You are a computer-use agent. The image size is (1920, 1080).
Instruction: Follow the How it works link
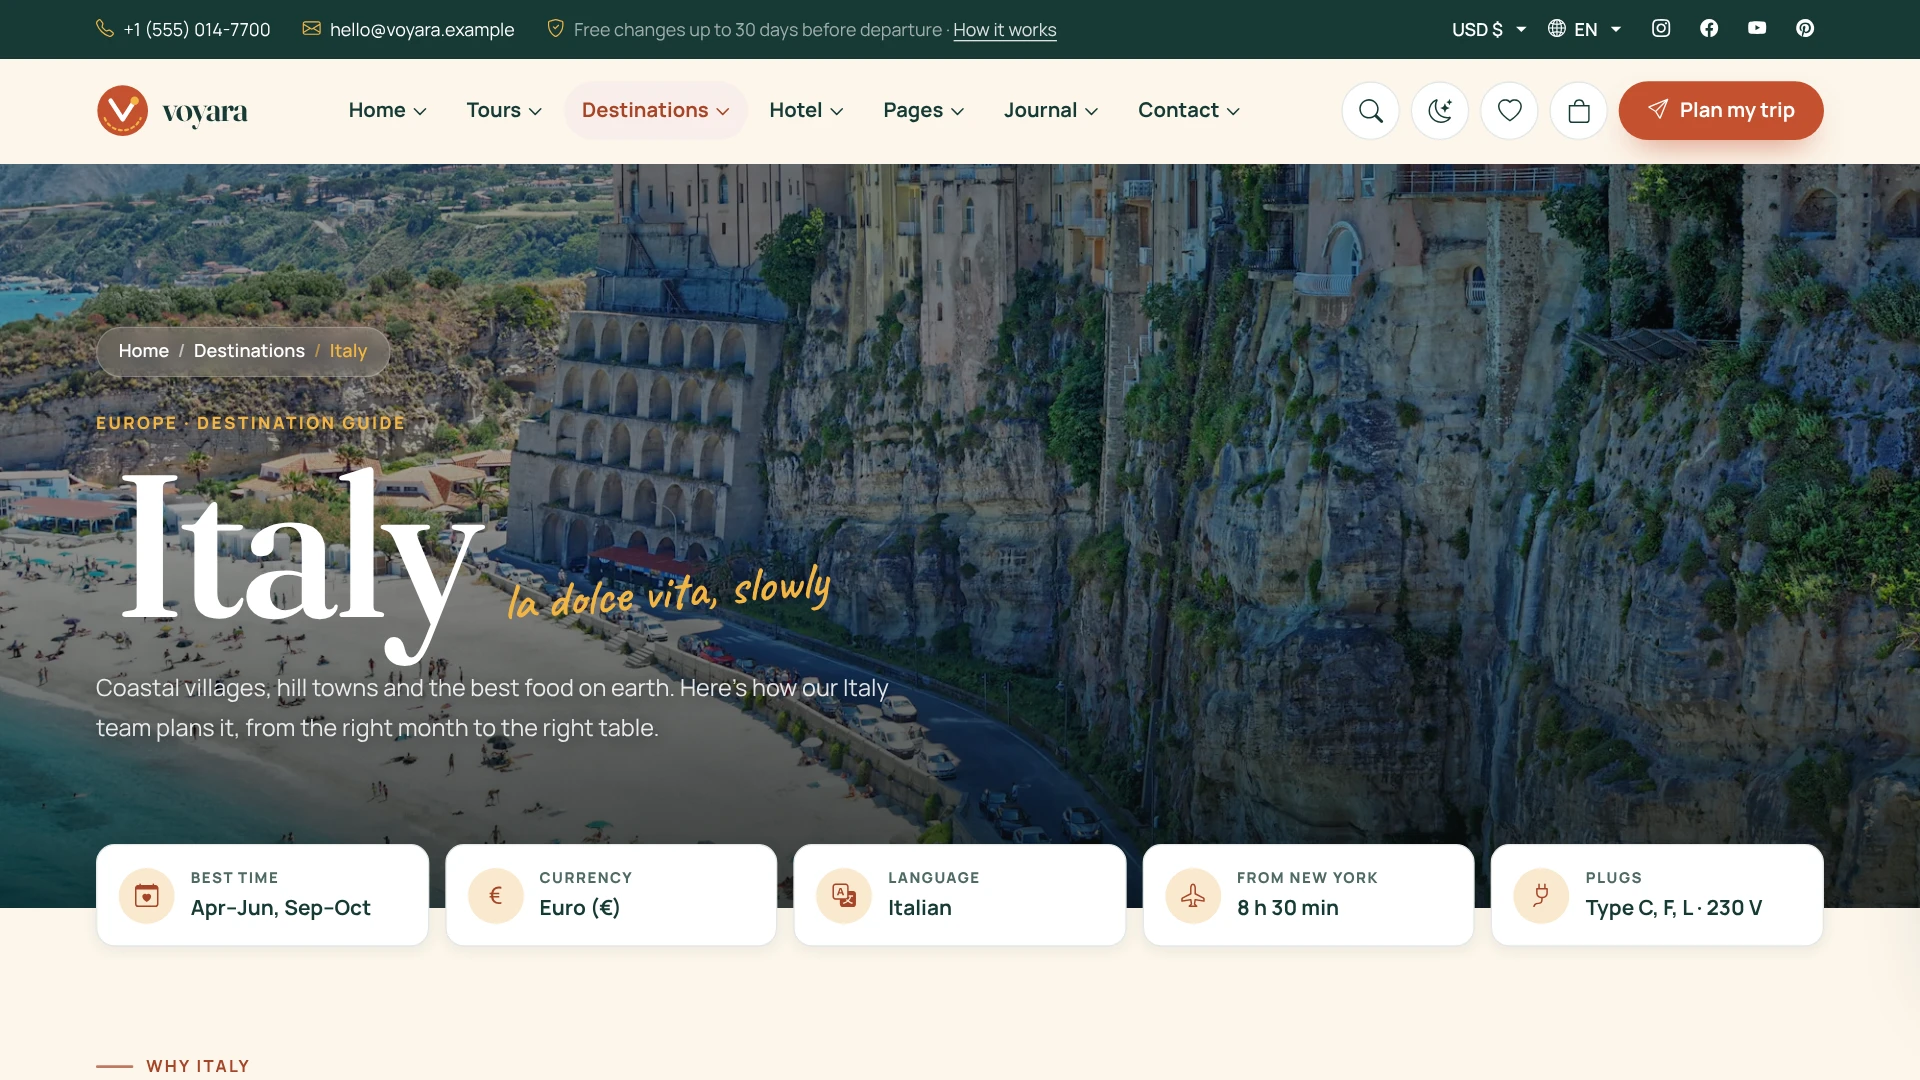(1005, 30)
